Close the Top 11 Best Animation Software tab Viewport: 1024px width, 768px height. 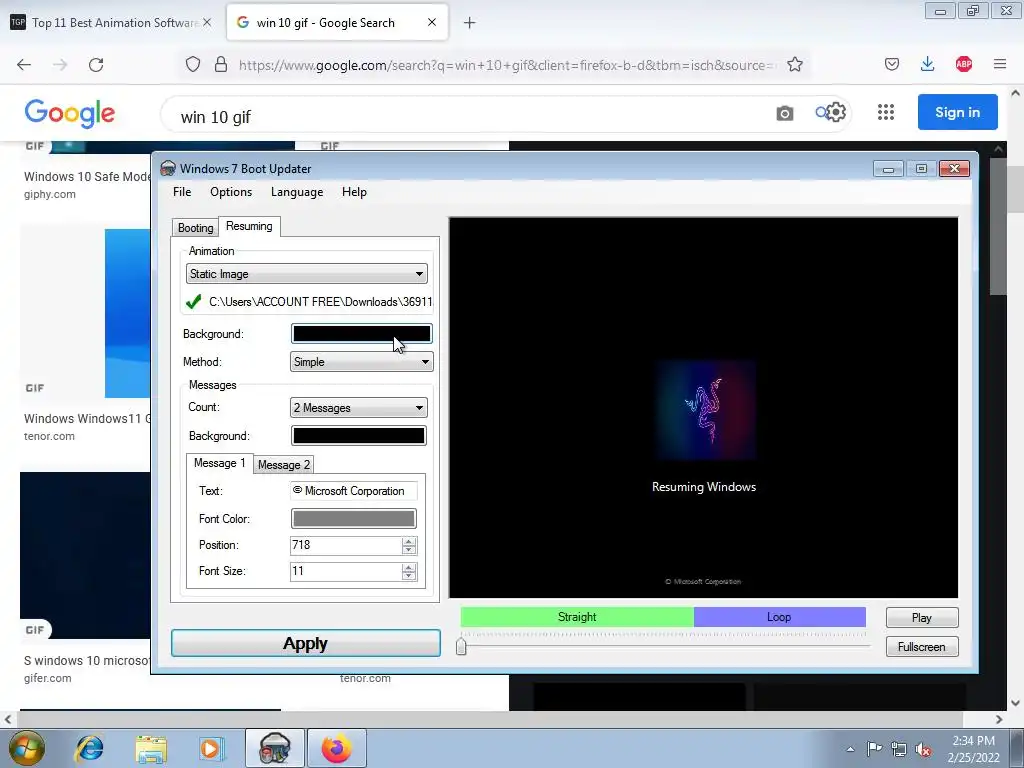coord(207,22)
